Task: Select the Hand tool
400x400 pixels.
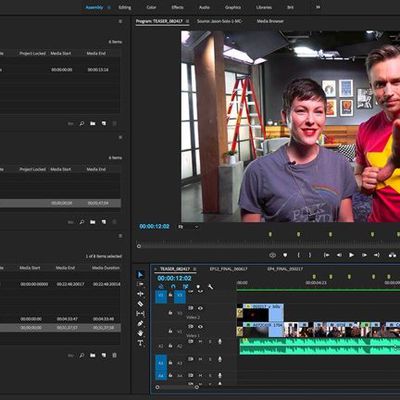Action: (140, 333)
